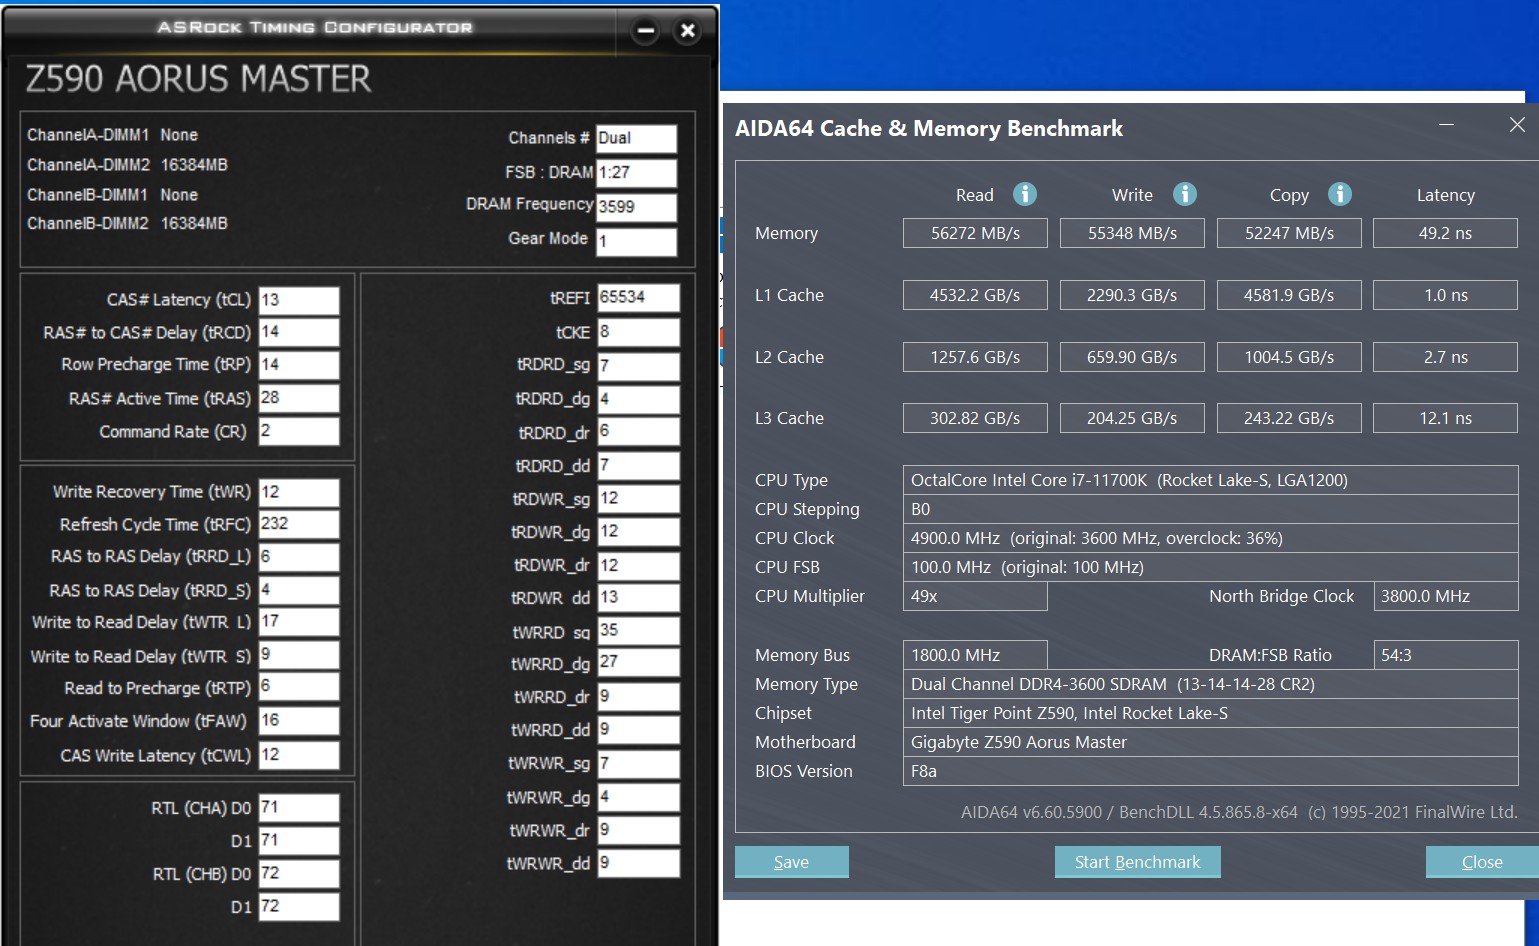Screen dimensions: 1539x946
Task: Select the tRDWR_sg field
Action: [x=639, y=499]
